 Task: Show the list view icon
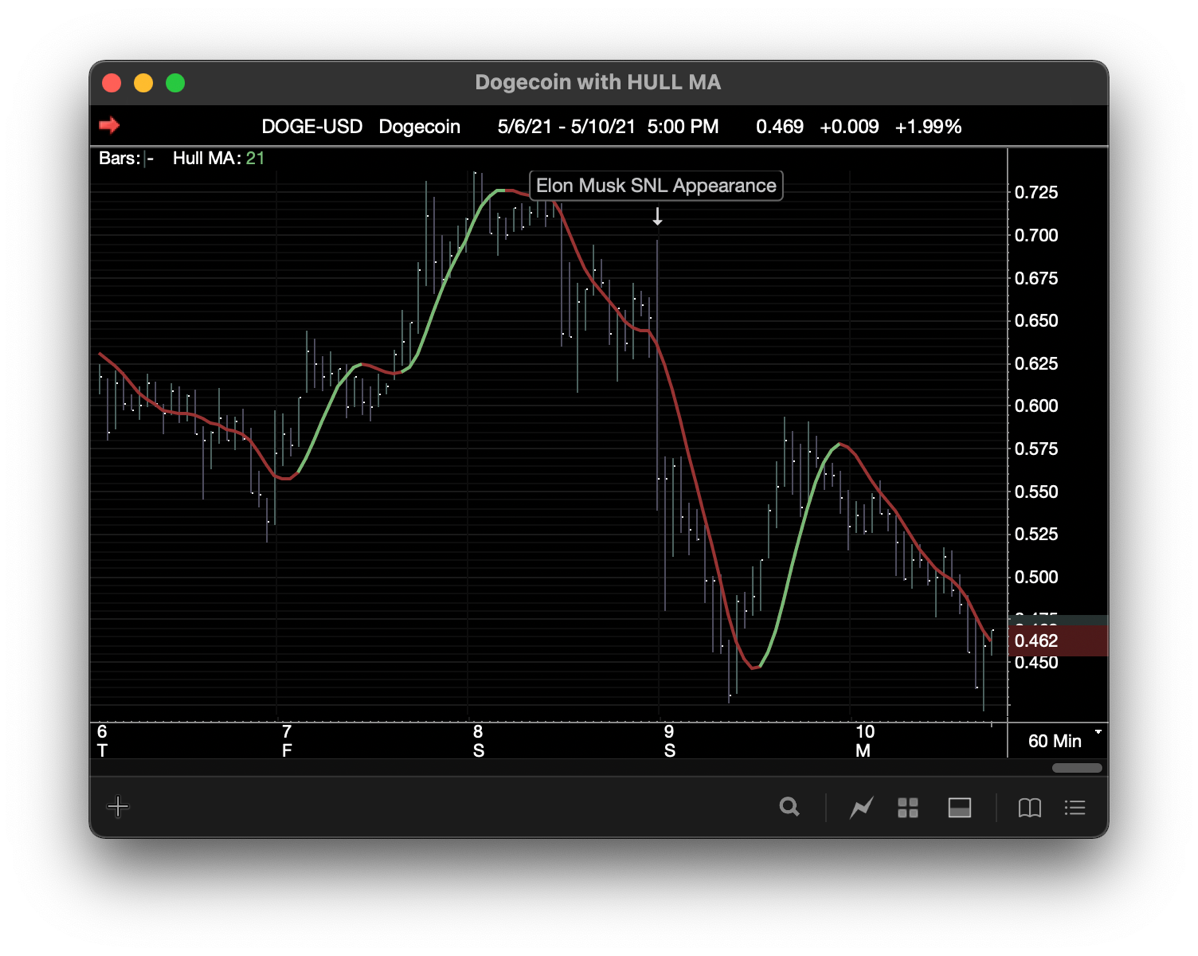(1075, 807)
